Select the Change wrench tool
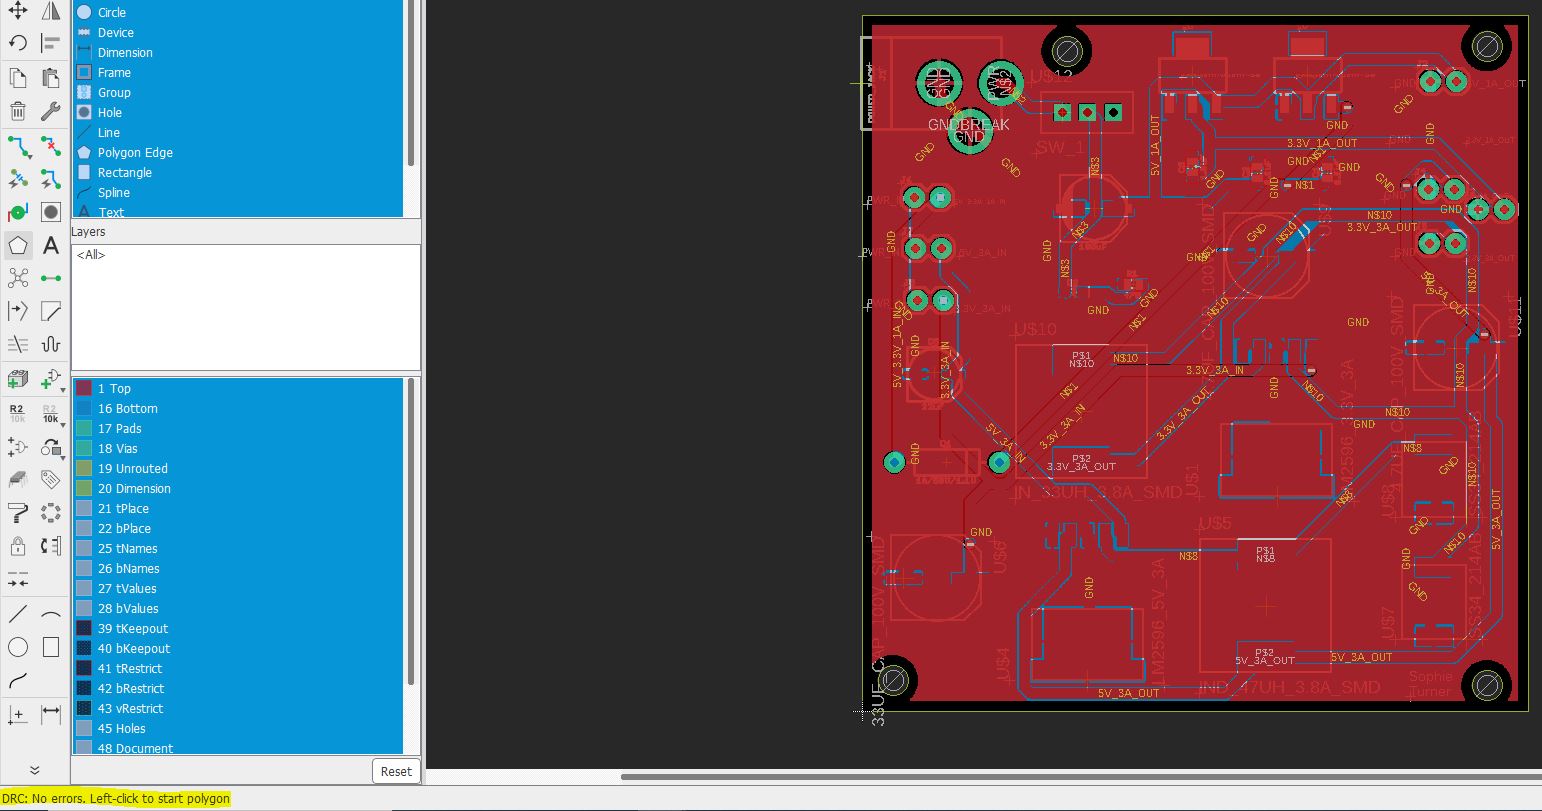 coord(51,111)
